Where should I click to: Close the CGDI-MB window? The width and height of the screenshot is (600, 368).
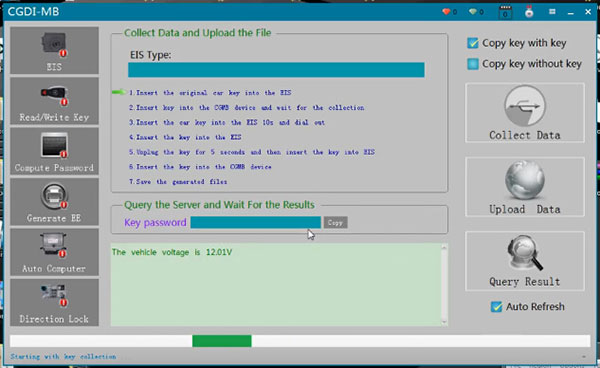[x=588, y=12]
